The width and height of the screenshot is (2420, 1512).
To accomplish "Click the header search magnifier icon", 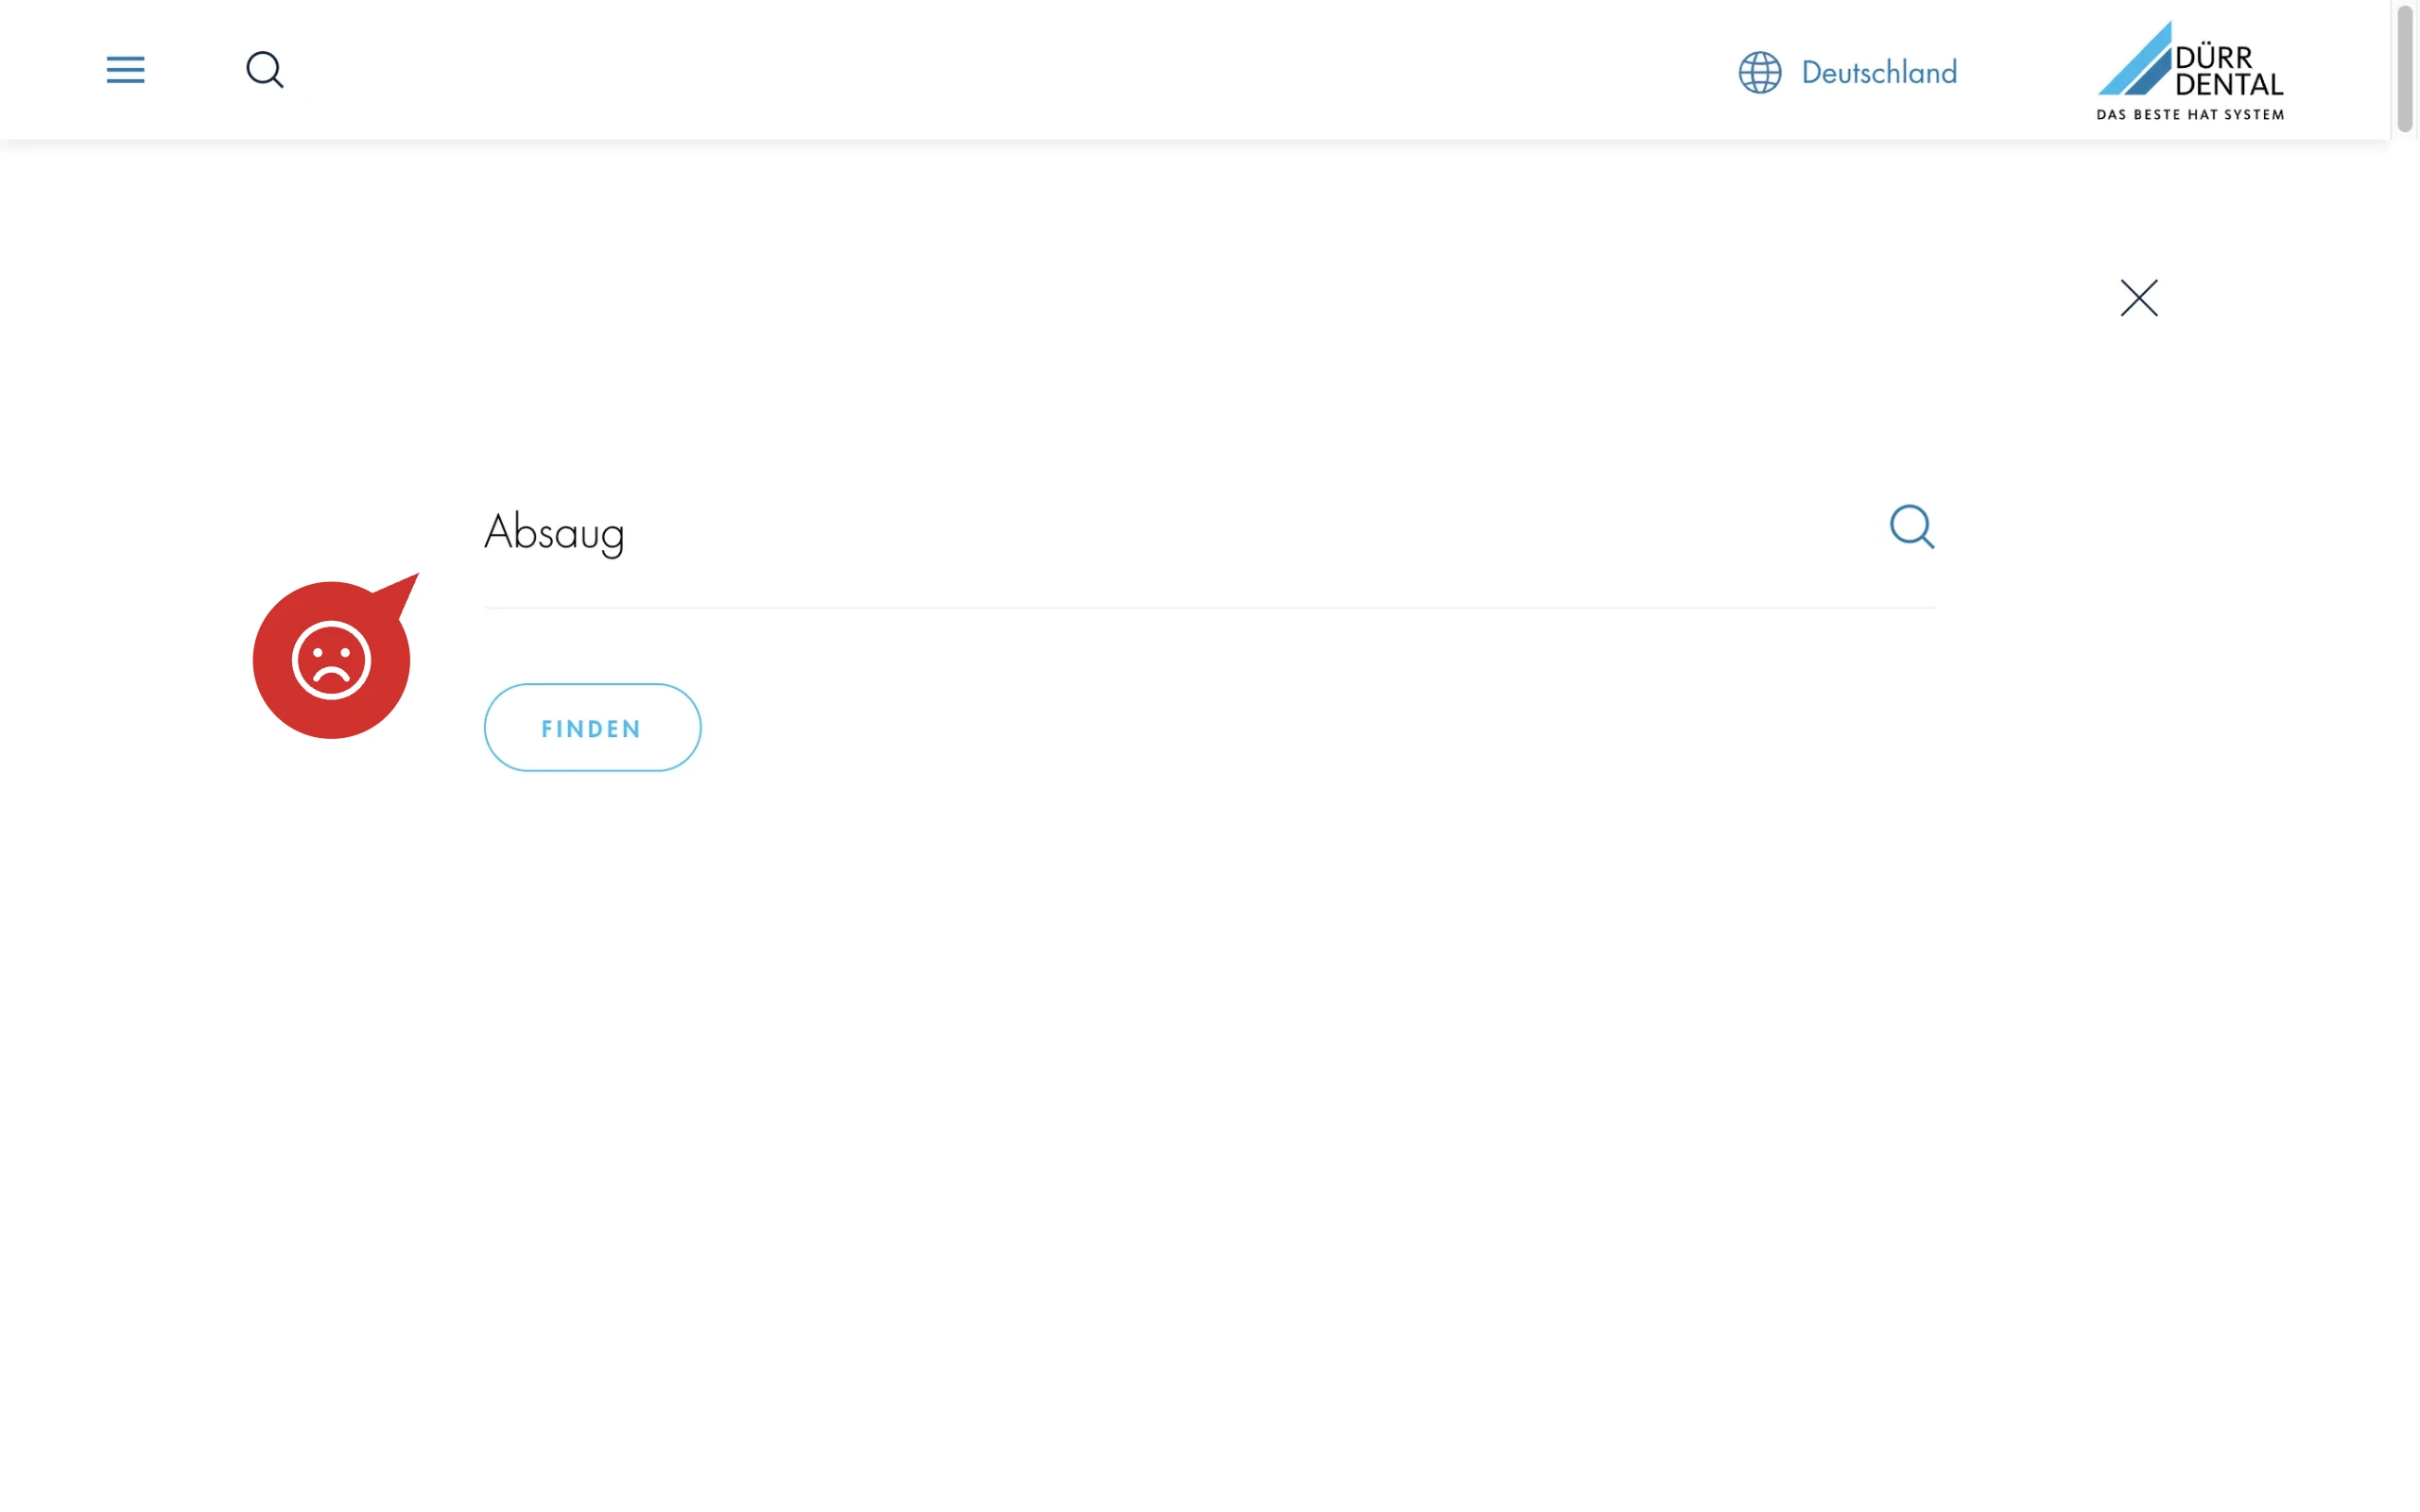I will coord(265,70).
